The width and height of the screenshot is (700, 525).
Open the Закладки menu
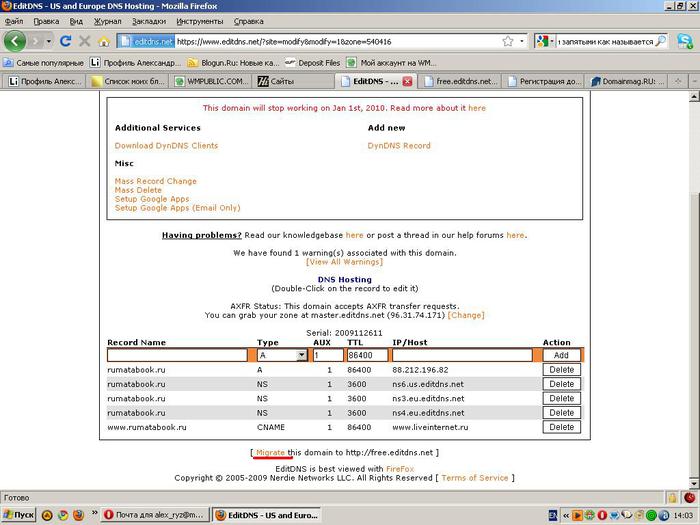click(x=149, y=21)
